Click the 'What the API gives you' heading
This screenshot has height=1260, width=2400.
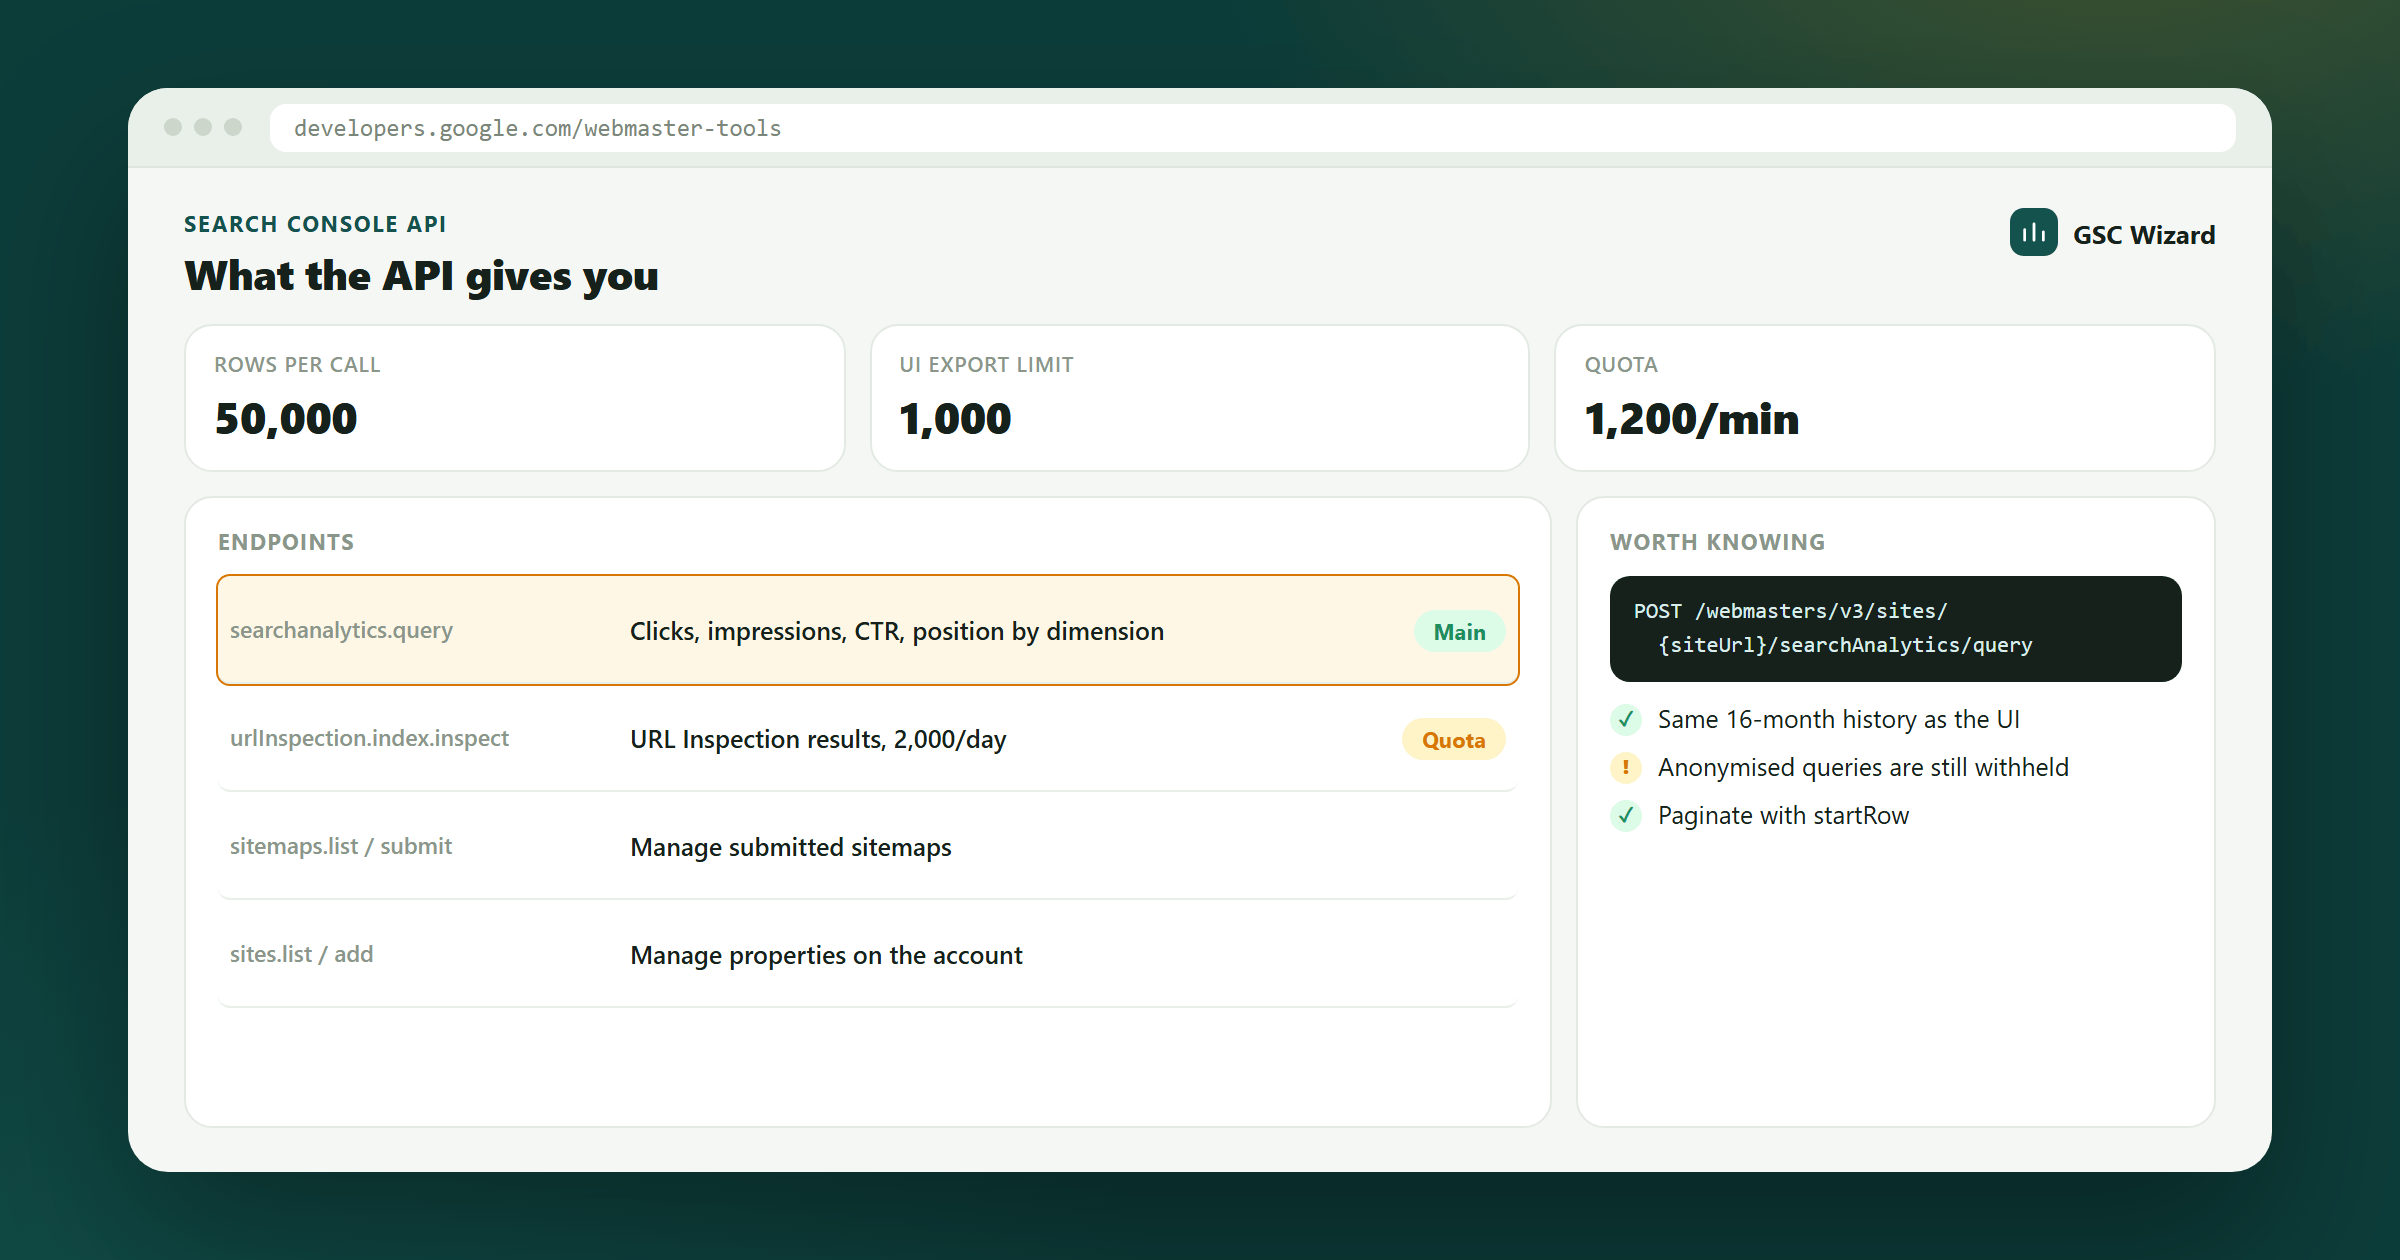[421, 276]
